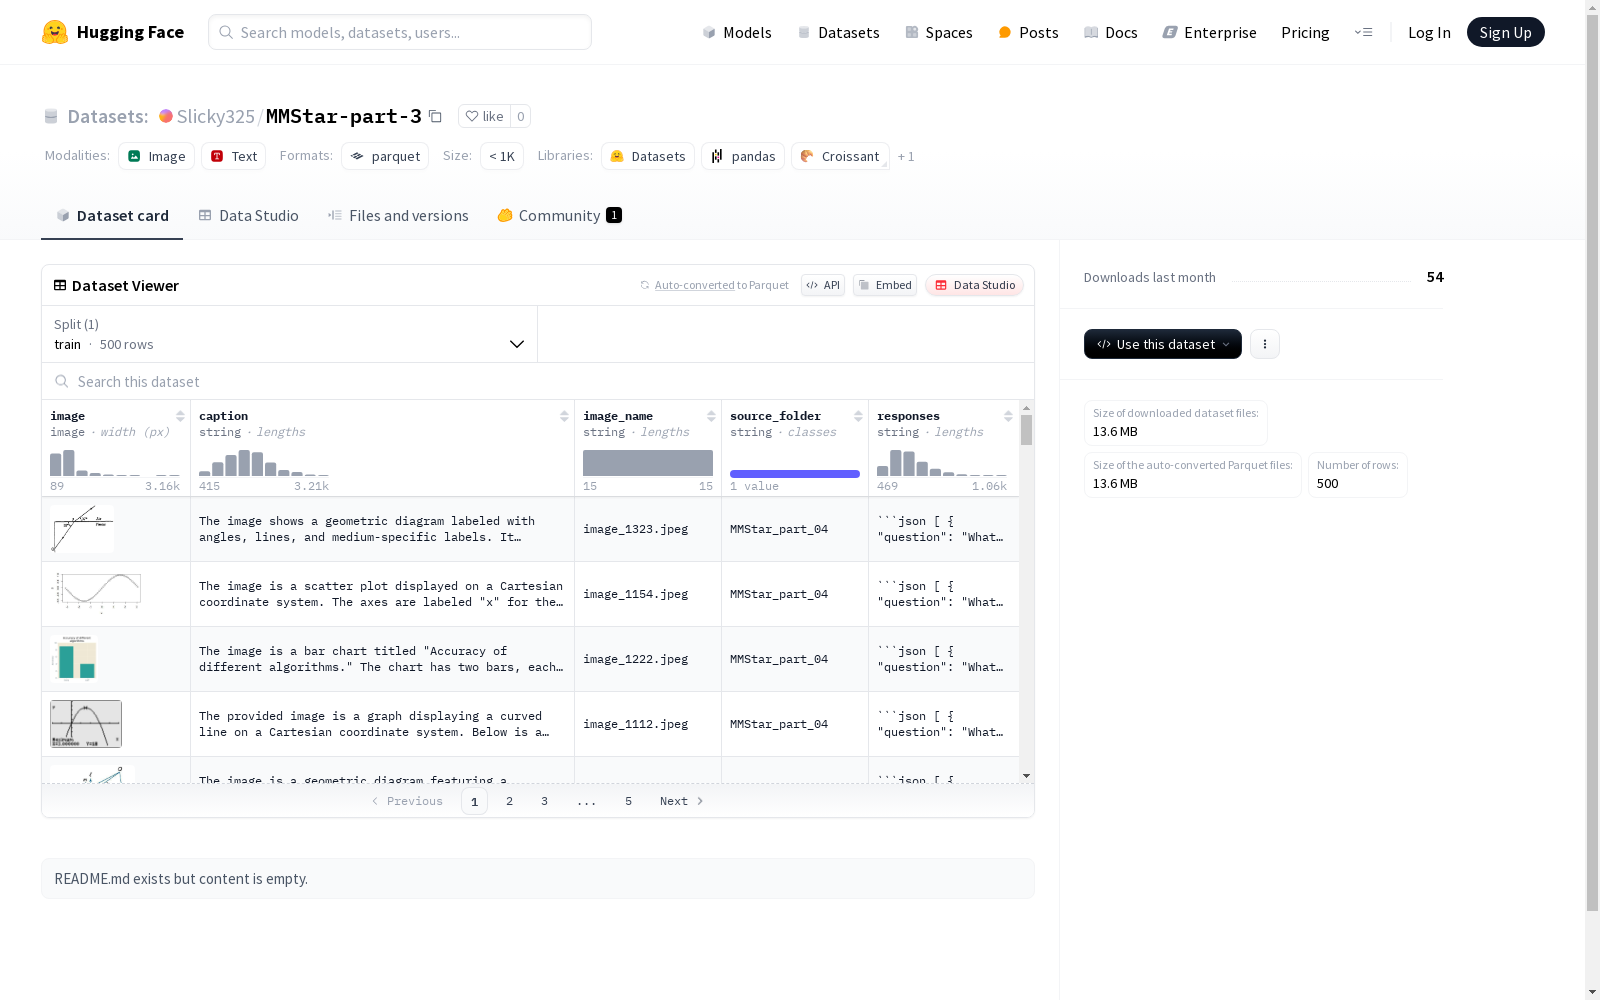1600x1000 pixels.
Task: Expand the Use this dataset dropdown
Action: point(1163,344)
